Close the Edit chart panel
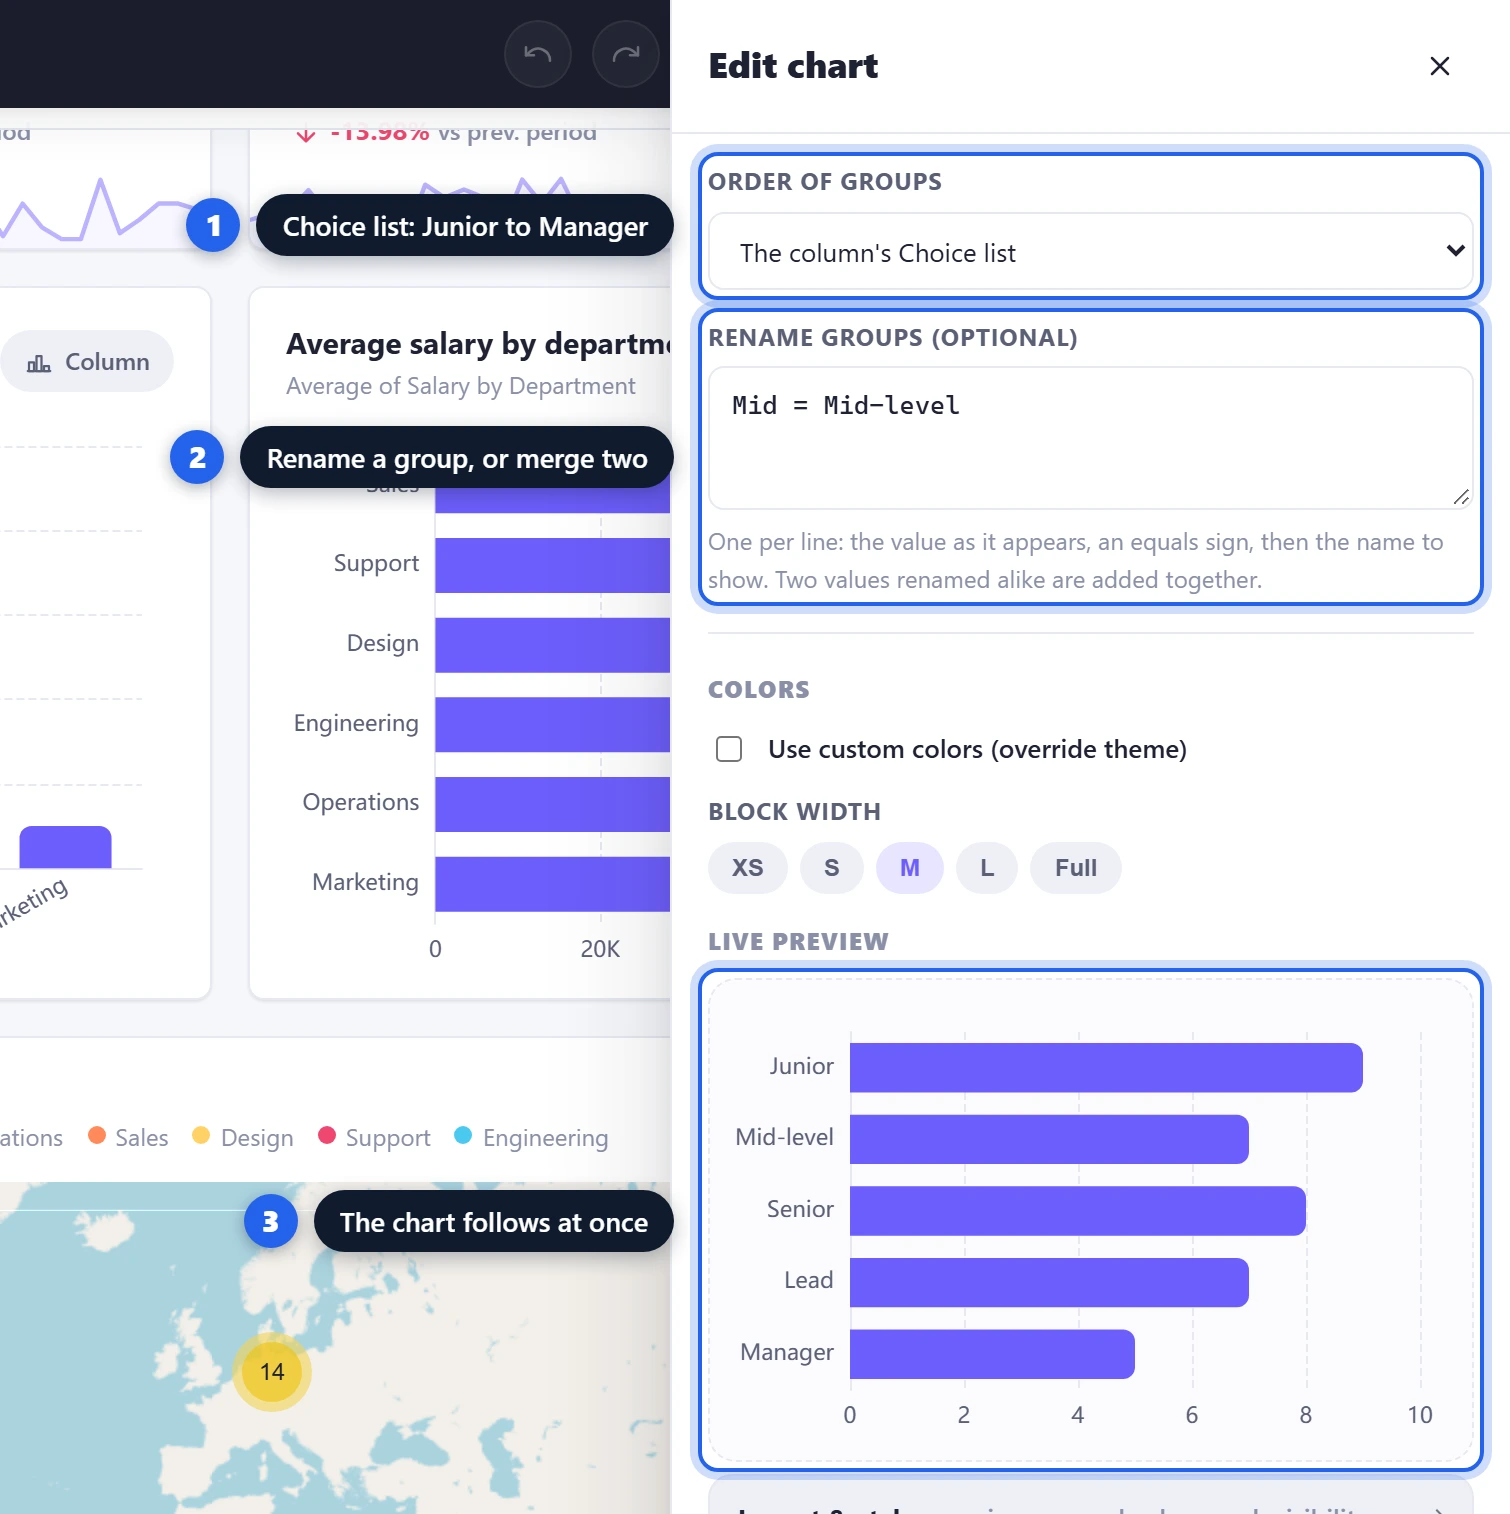This screenshot has height=1514, width=1510. point(1440,66)
